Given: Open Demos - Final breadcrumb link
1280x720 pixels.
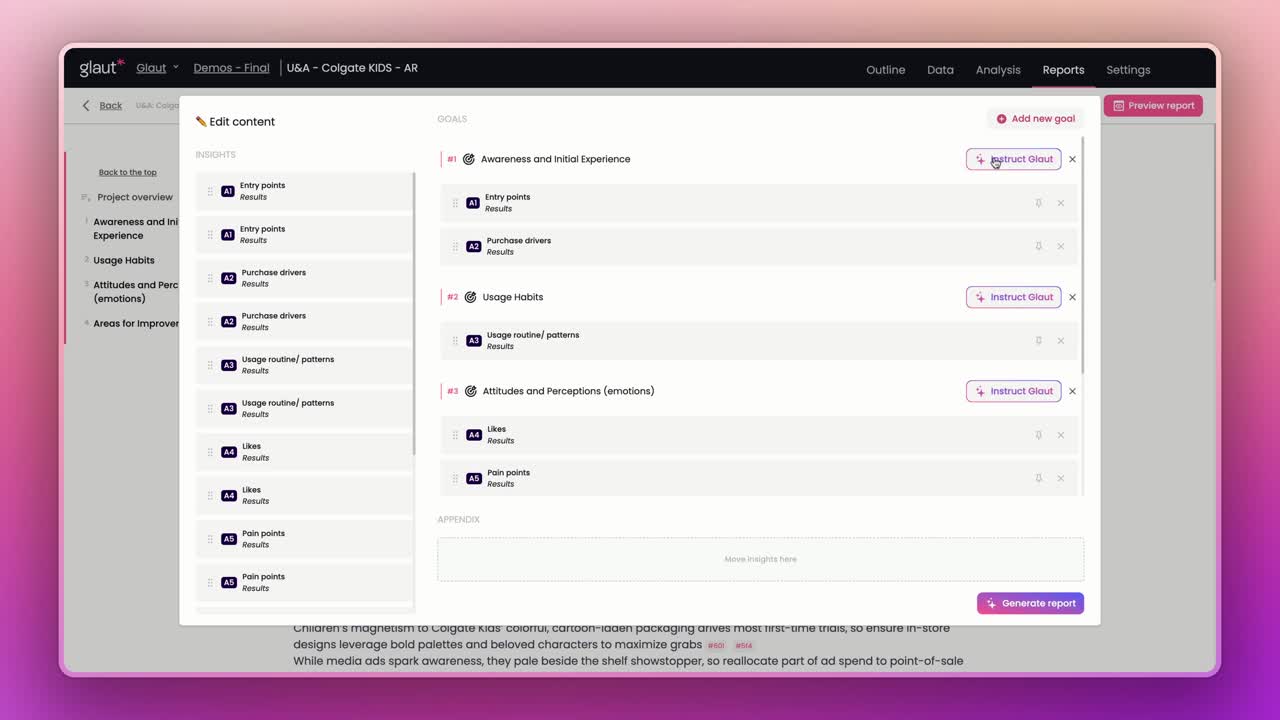Looking at the screenshot, I should pyautogui.click(x=231, y=68).
